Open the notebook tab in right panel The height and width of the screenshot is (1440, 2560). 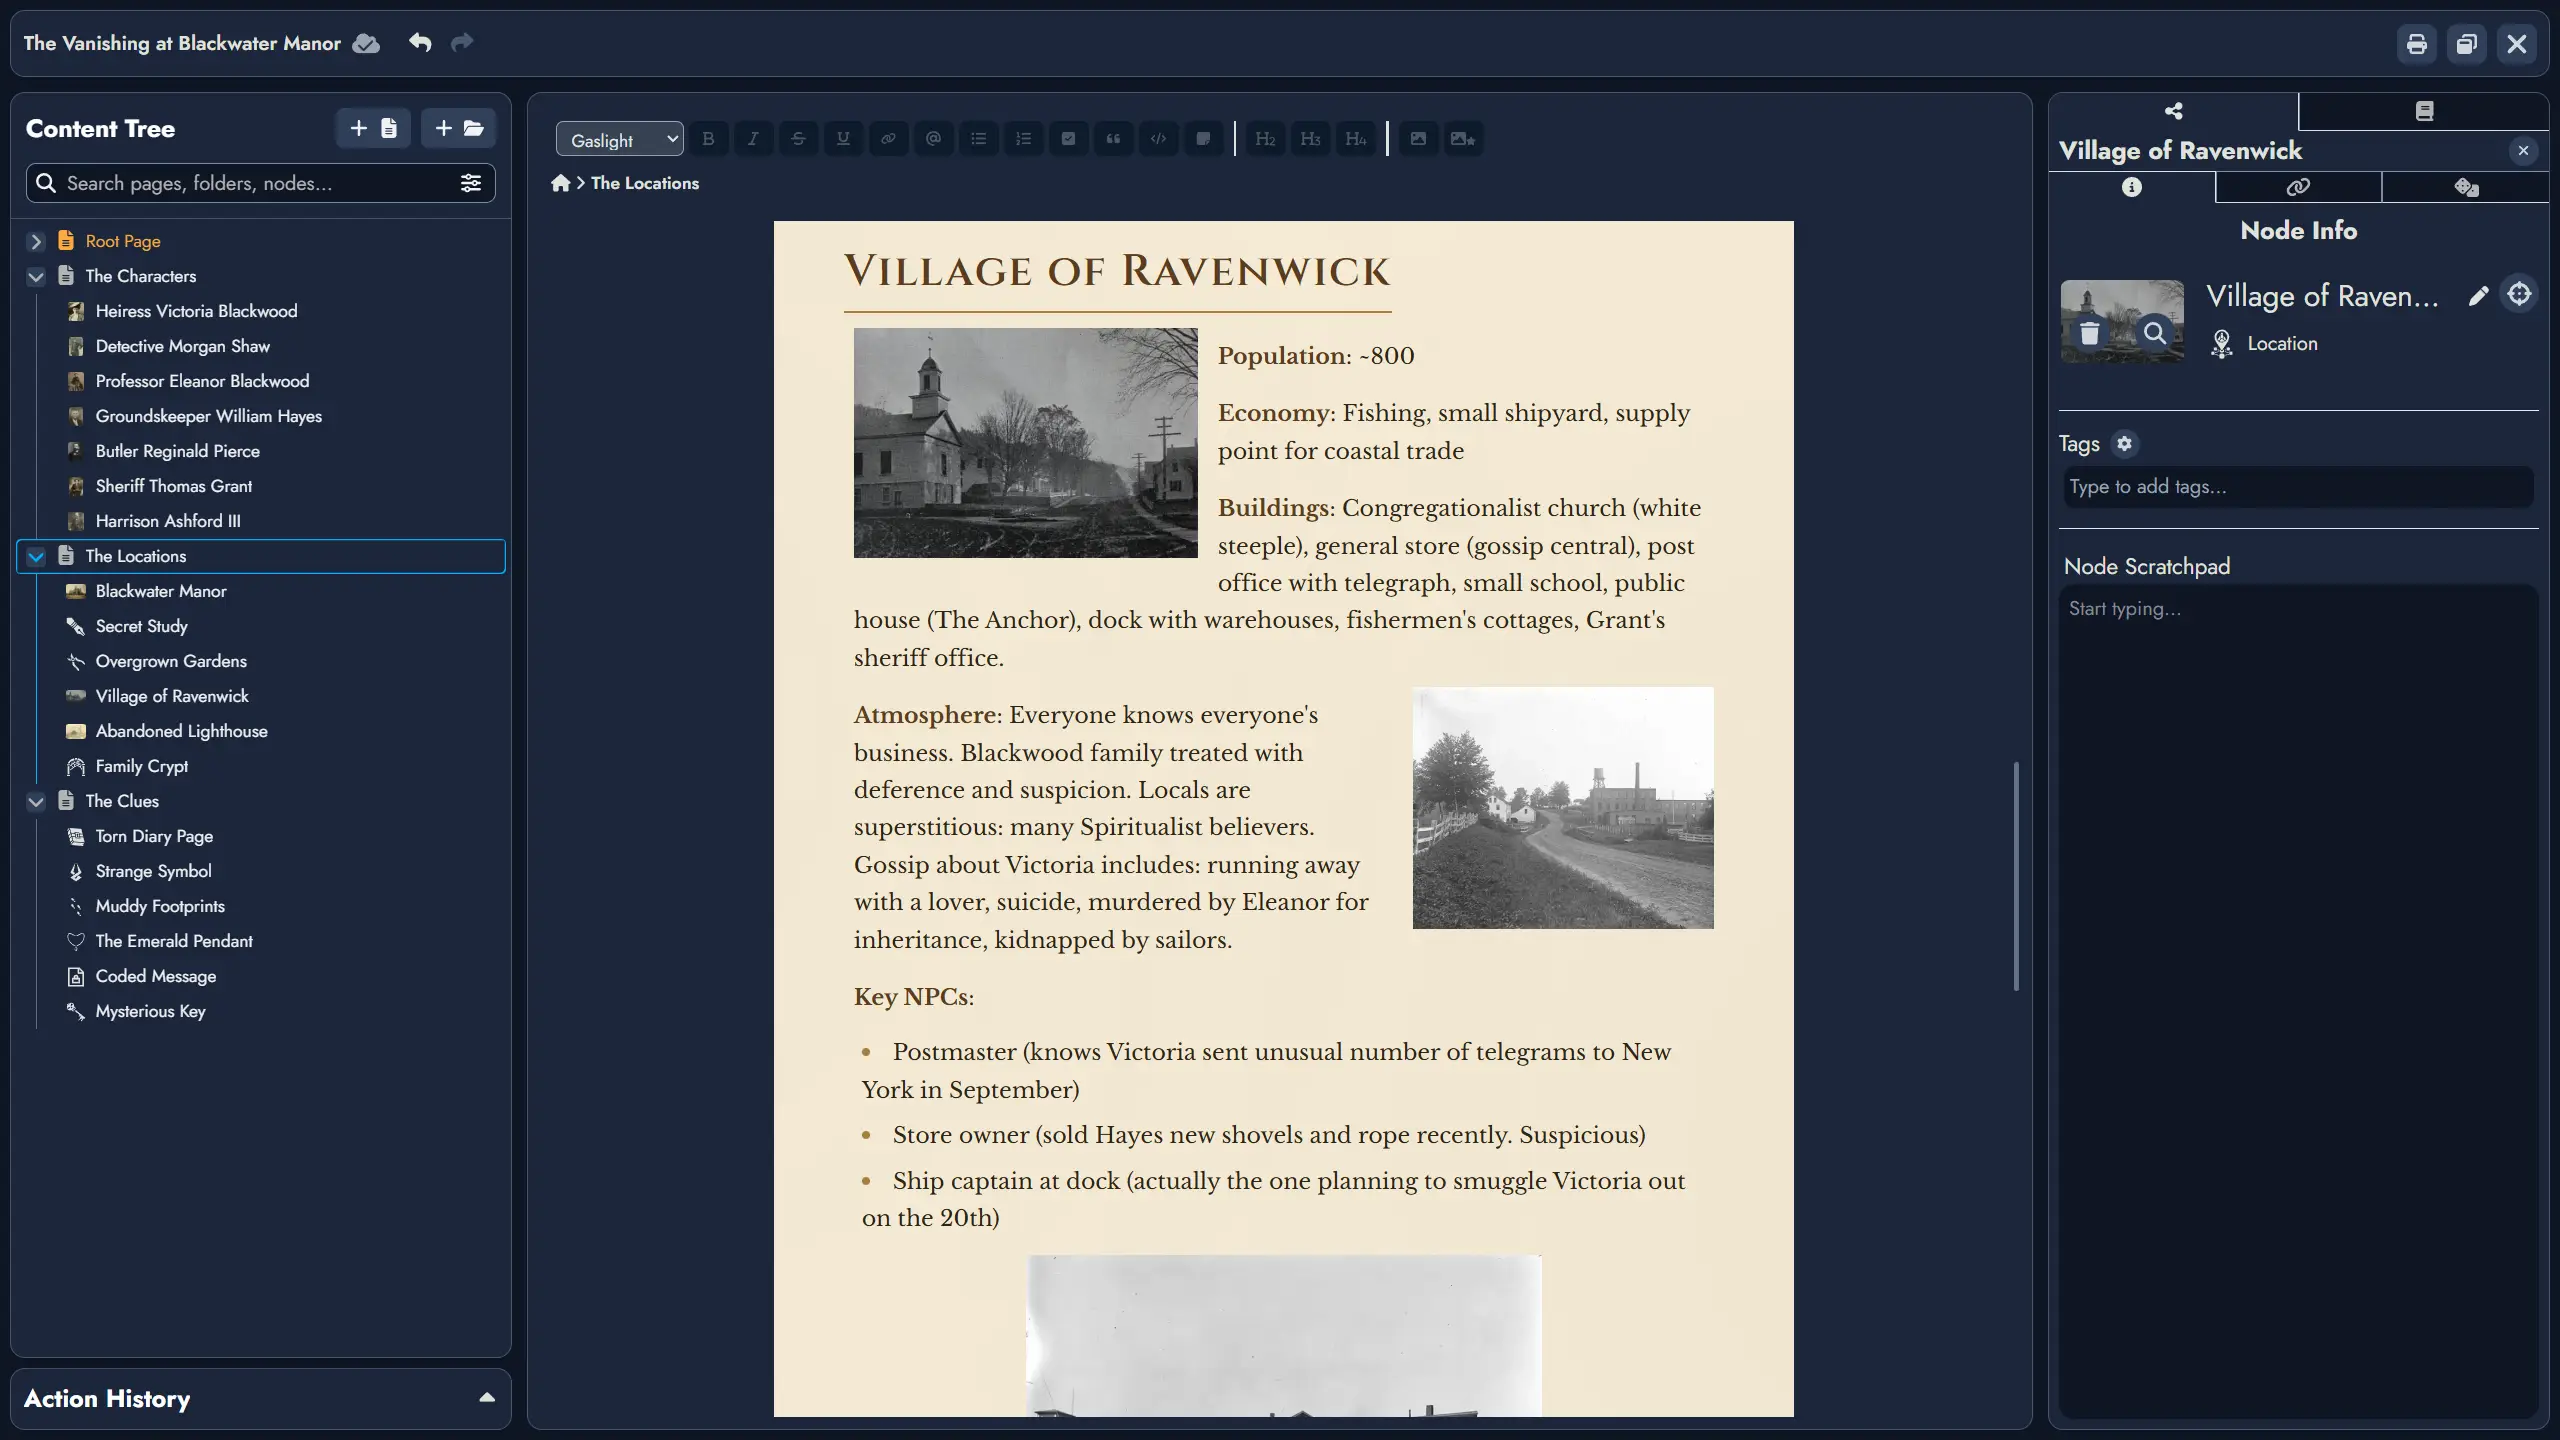click(2424, 111)
